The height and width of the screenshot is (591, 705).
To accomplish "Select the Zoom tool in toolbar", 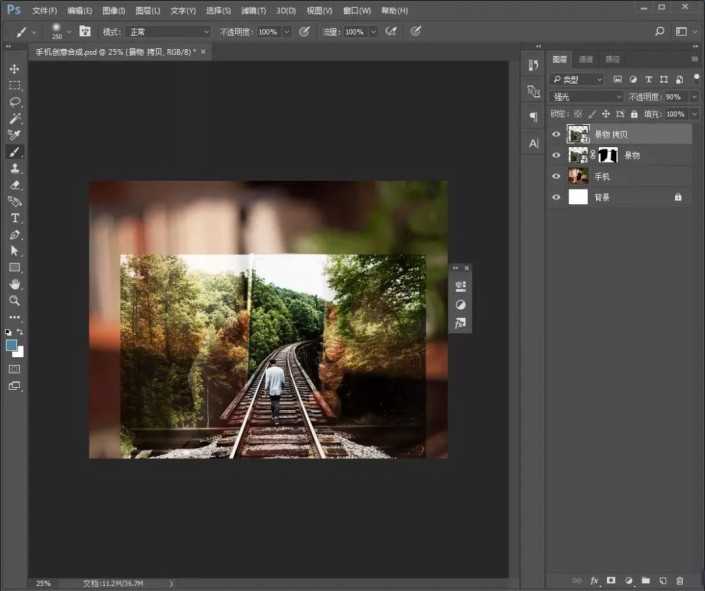I will (x=15, y=300).
